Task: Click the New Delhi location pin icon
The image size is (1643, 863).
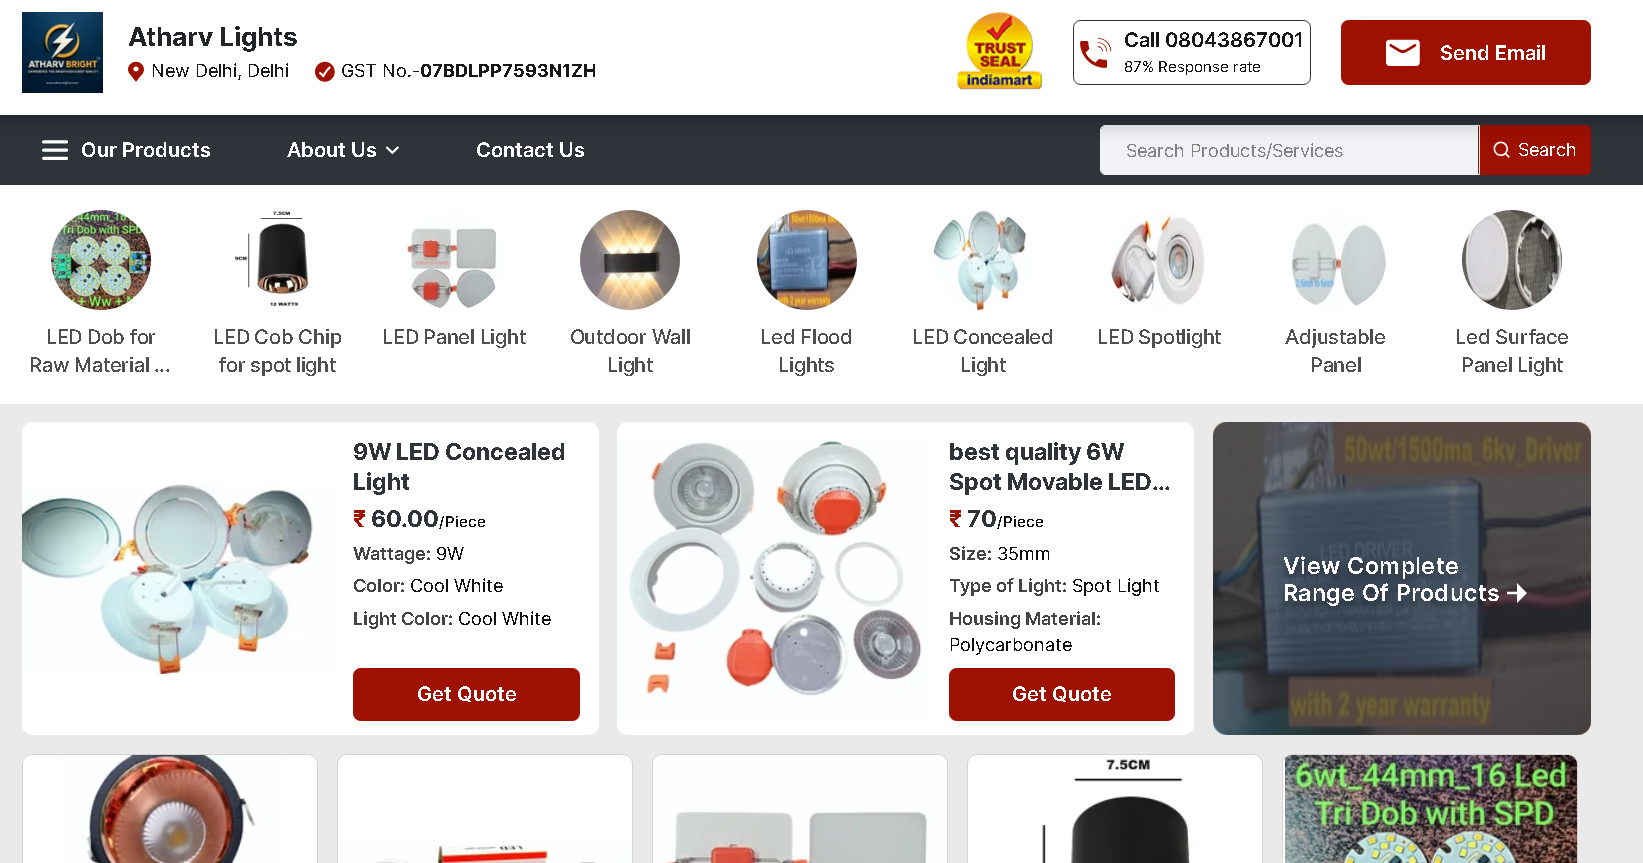Action: click(x=136, y=71)
